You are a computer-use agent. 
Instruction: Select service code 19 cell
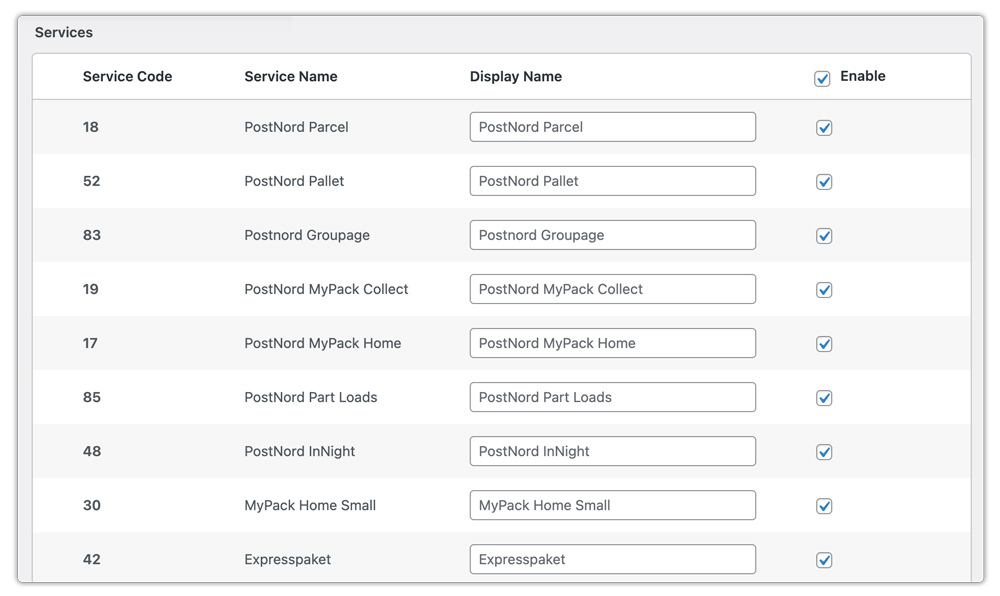tap(91, 289)
